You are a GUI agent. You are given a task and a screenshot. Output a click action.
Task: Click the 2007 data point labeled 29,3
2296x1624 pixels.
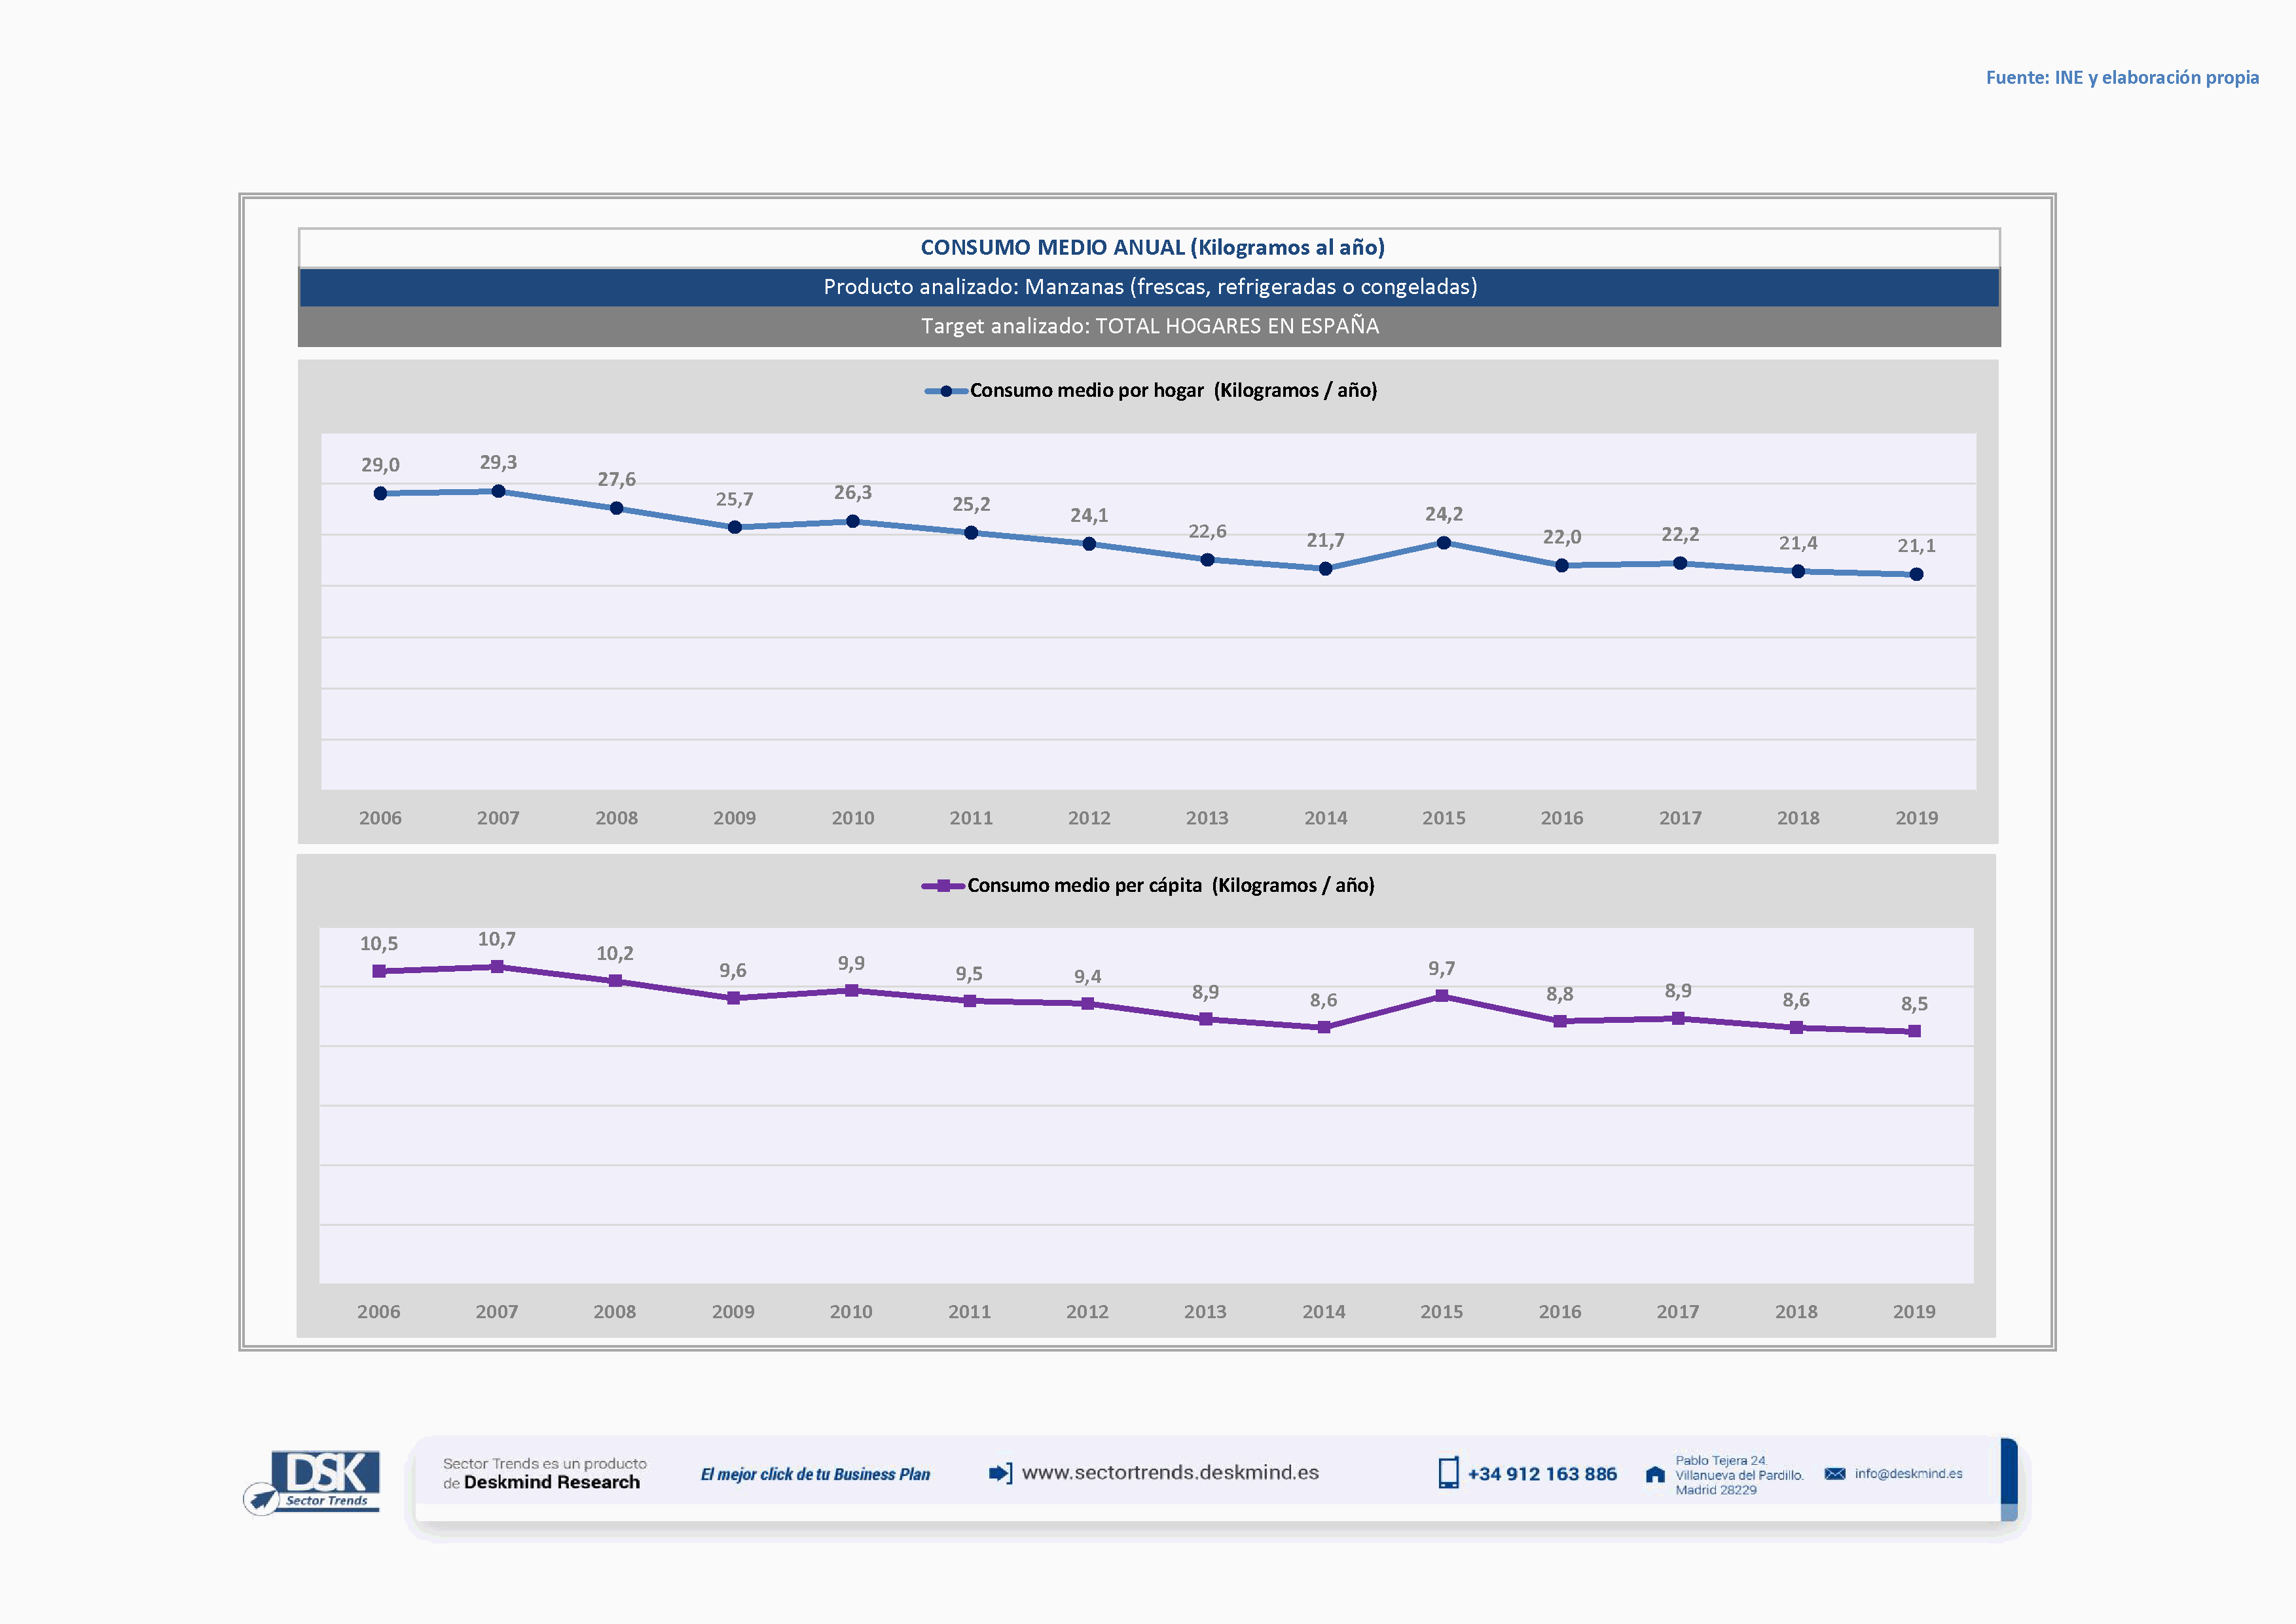click(x=498, y=491)
